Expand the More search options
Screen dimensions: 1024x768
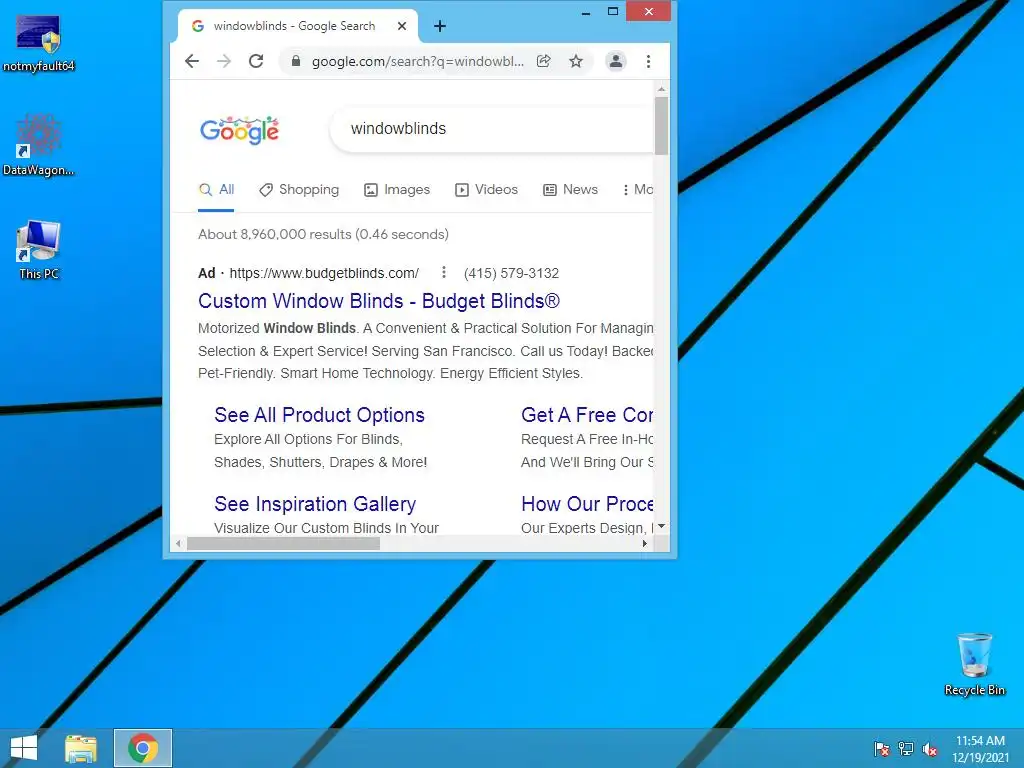(638, 190)
